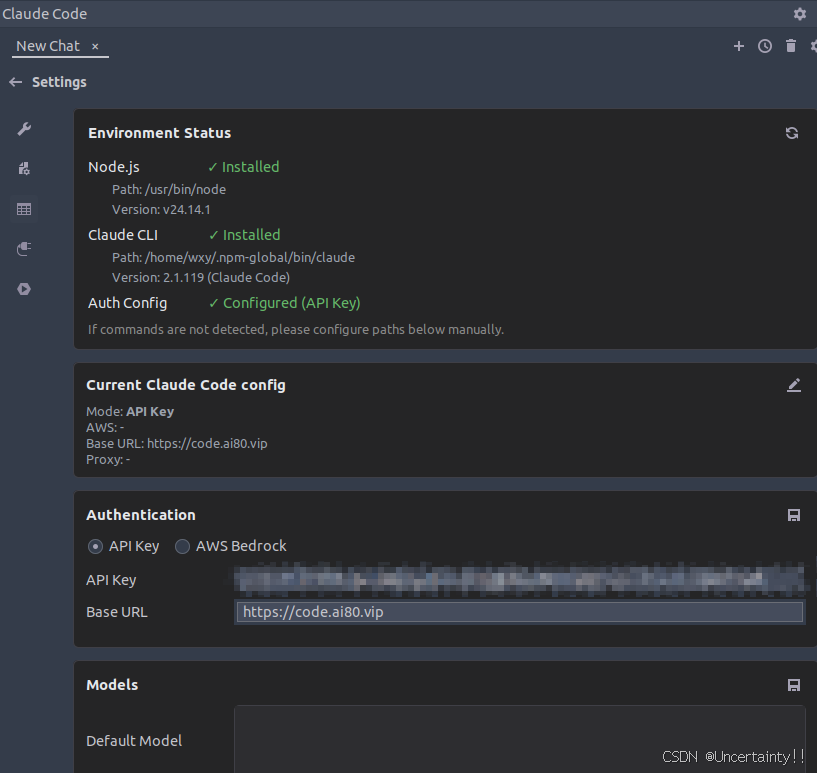Click the Configured (API Key) status

[x=284, y=303]
